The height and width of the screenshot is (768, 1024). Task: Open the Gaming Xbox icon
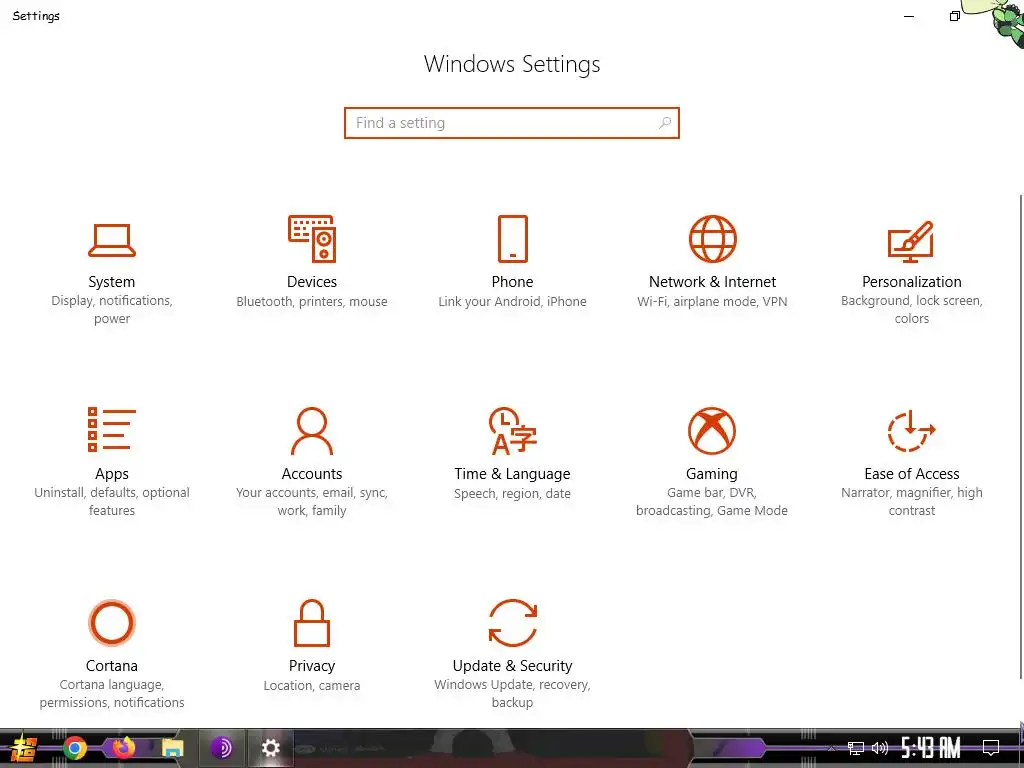pyautogui.click(x=712, y=430)
